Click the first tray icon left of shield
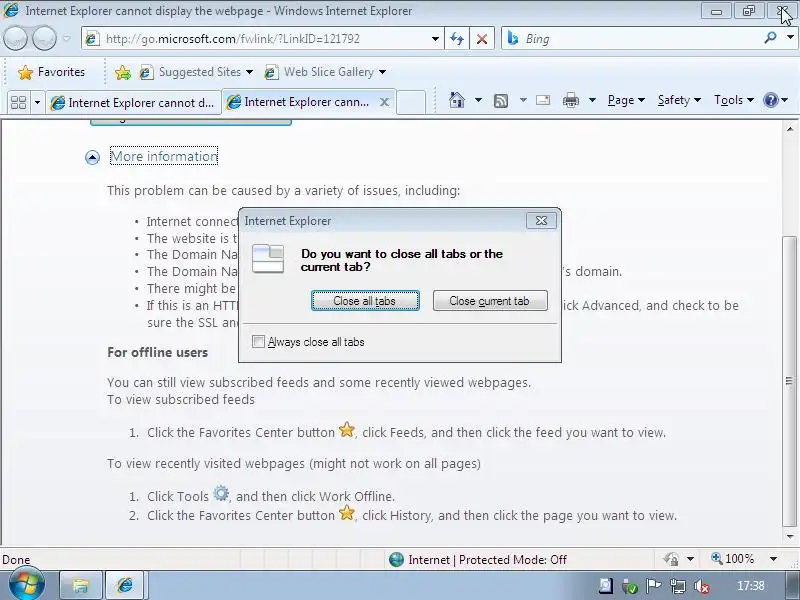 (606, 586)
